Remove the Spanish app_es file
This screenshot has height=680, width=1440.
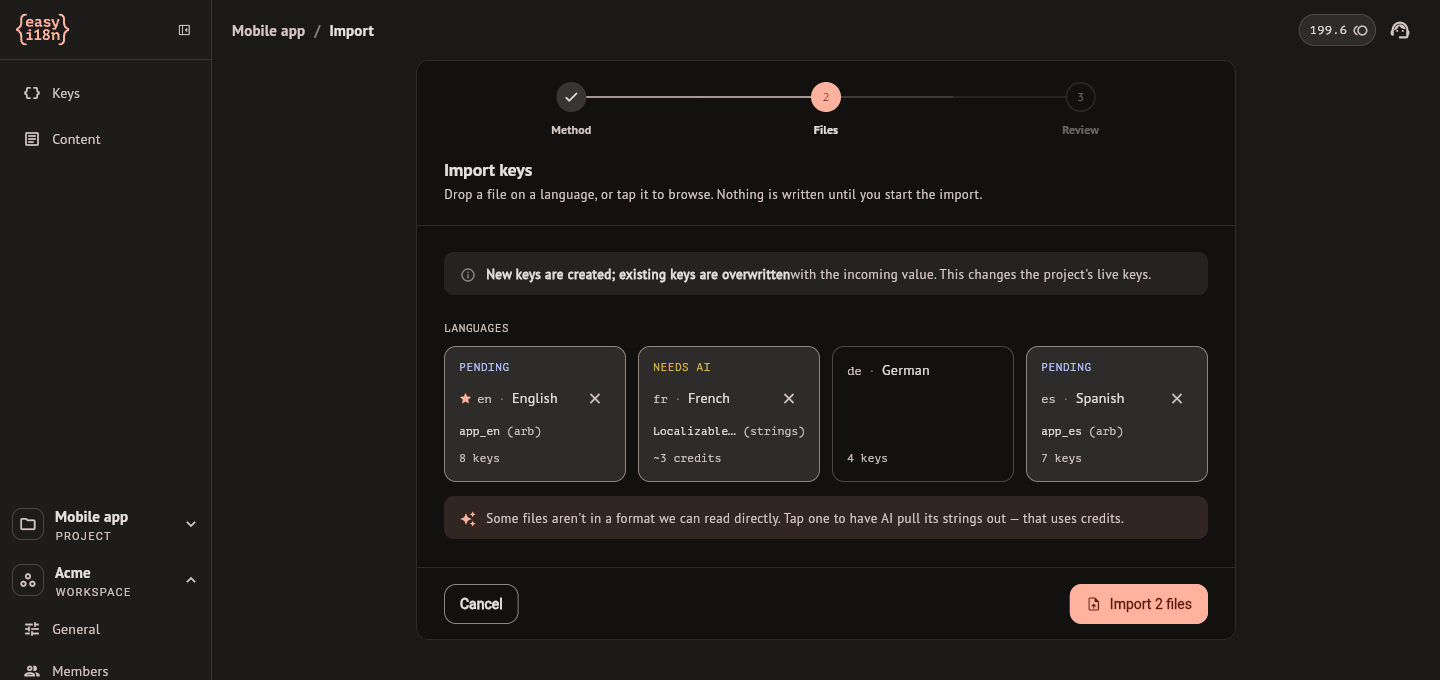(1177, 398)
